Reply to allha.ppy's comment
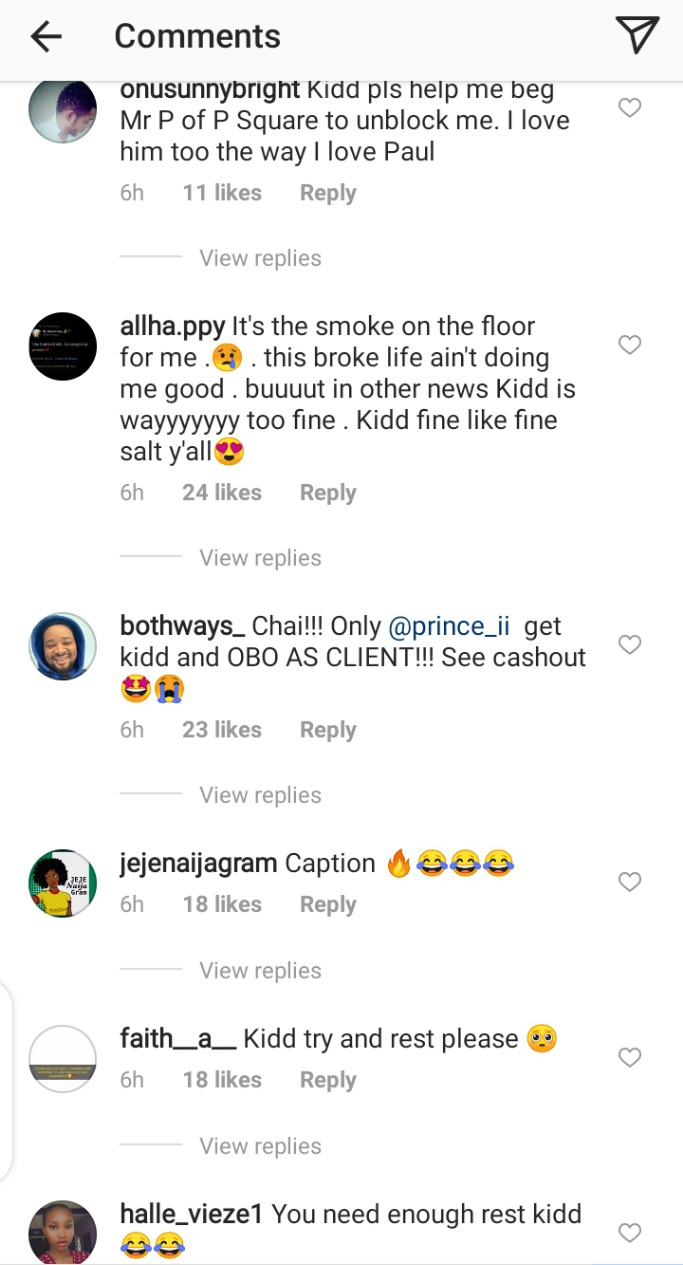The image size is (683, 1265). point(327,493)
